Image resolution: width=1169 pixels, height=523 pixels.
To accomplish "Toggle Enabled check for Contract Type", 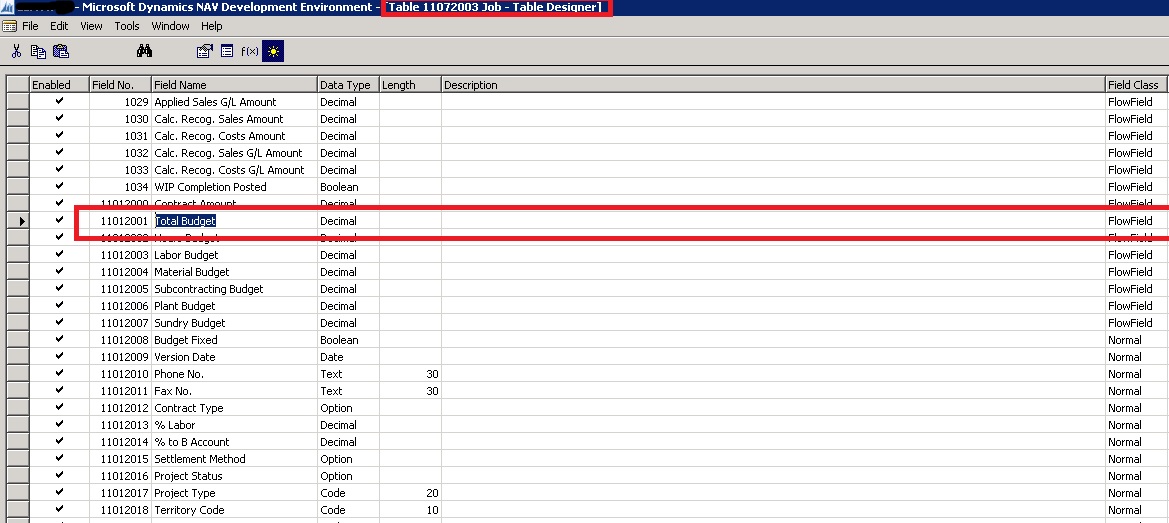I will pyautogui.click(x=60, y=408).
